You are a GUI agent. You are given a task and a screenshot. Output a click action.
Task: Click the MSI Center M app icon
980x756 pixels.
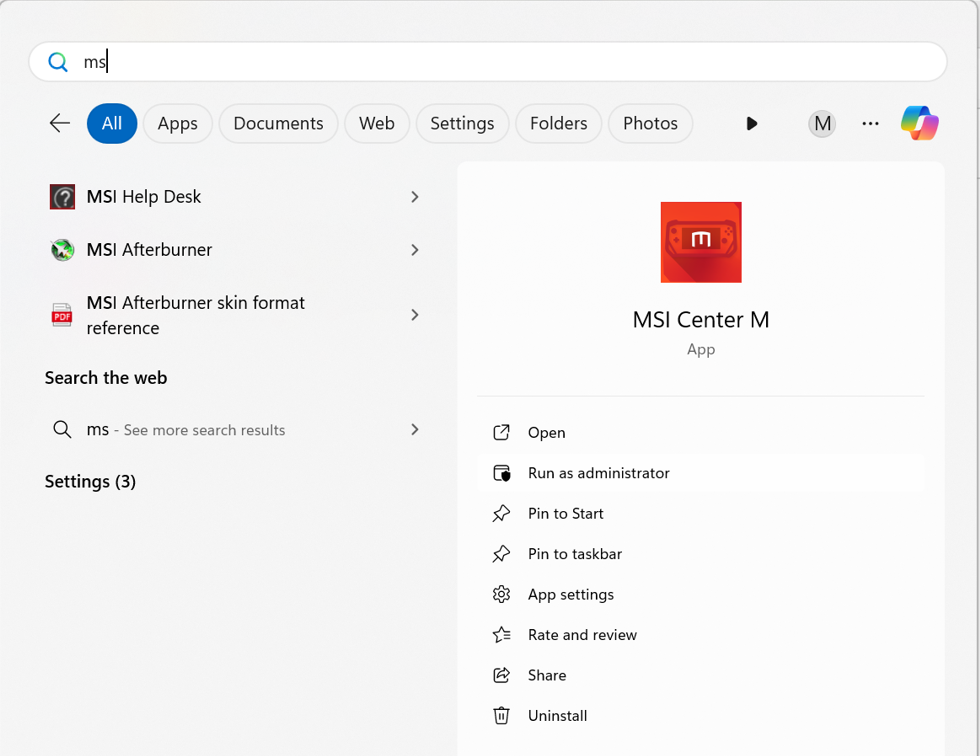click(700, 242)
